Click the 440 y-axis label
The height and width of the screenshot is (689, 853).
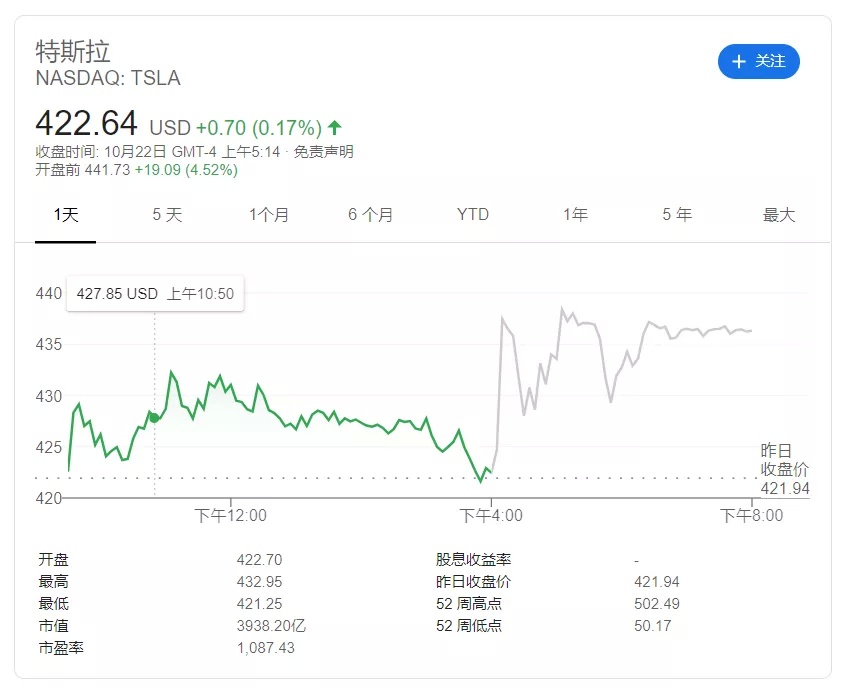coord(48,294)
